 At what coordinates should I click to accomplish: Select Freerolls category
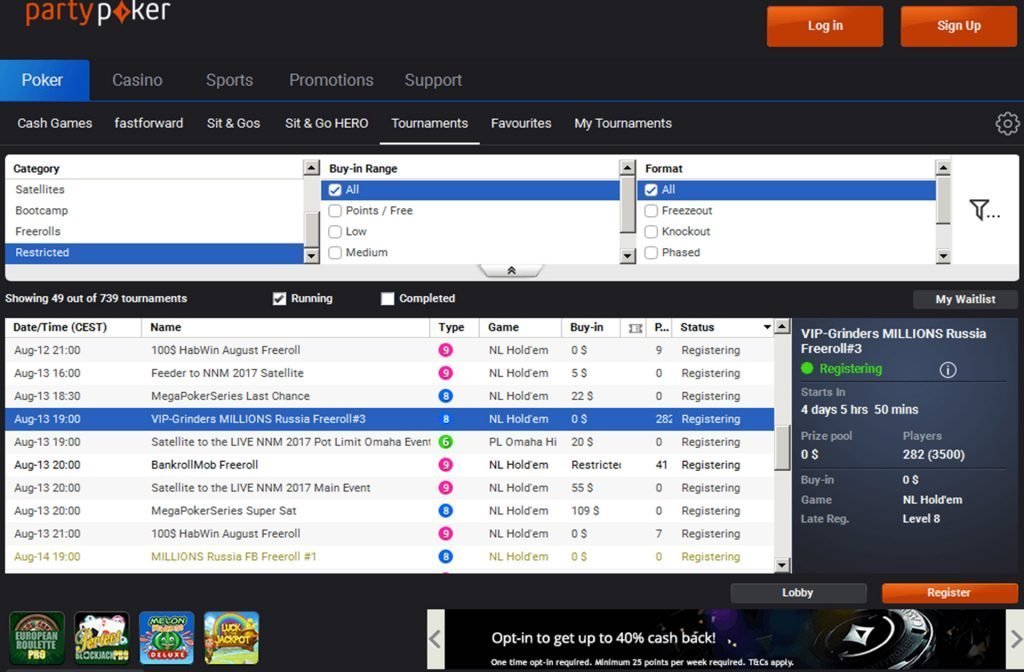tap(154, 231)
